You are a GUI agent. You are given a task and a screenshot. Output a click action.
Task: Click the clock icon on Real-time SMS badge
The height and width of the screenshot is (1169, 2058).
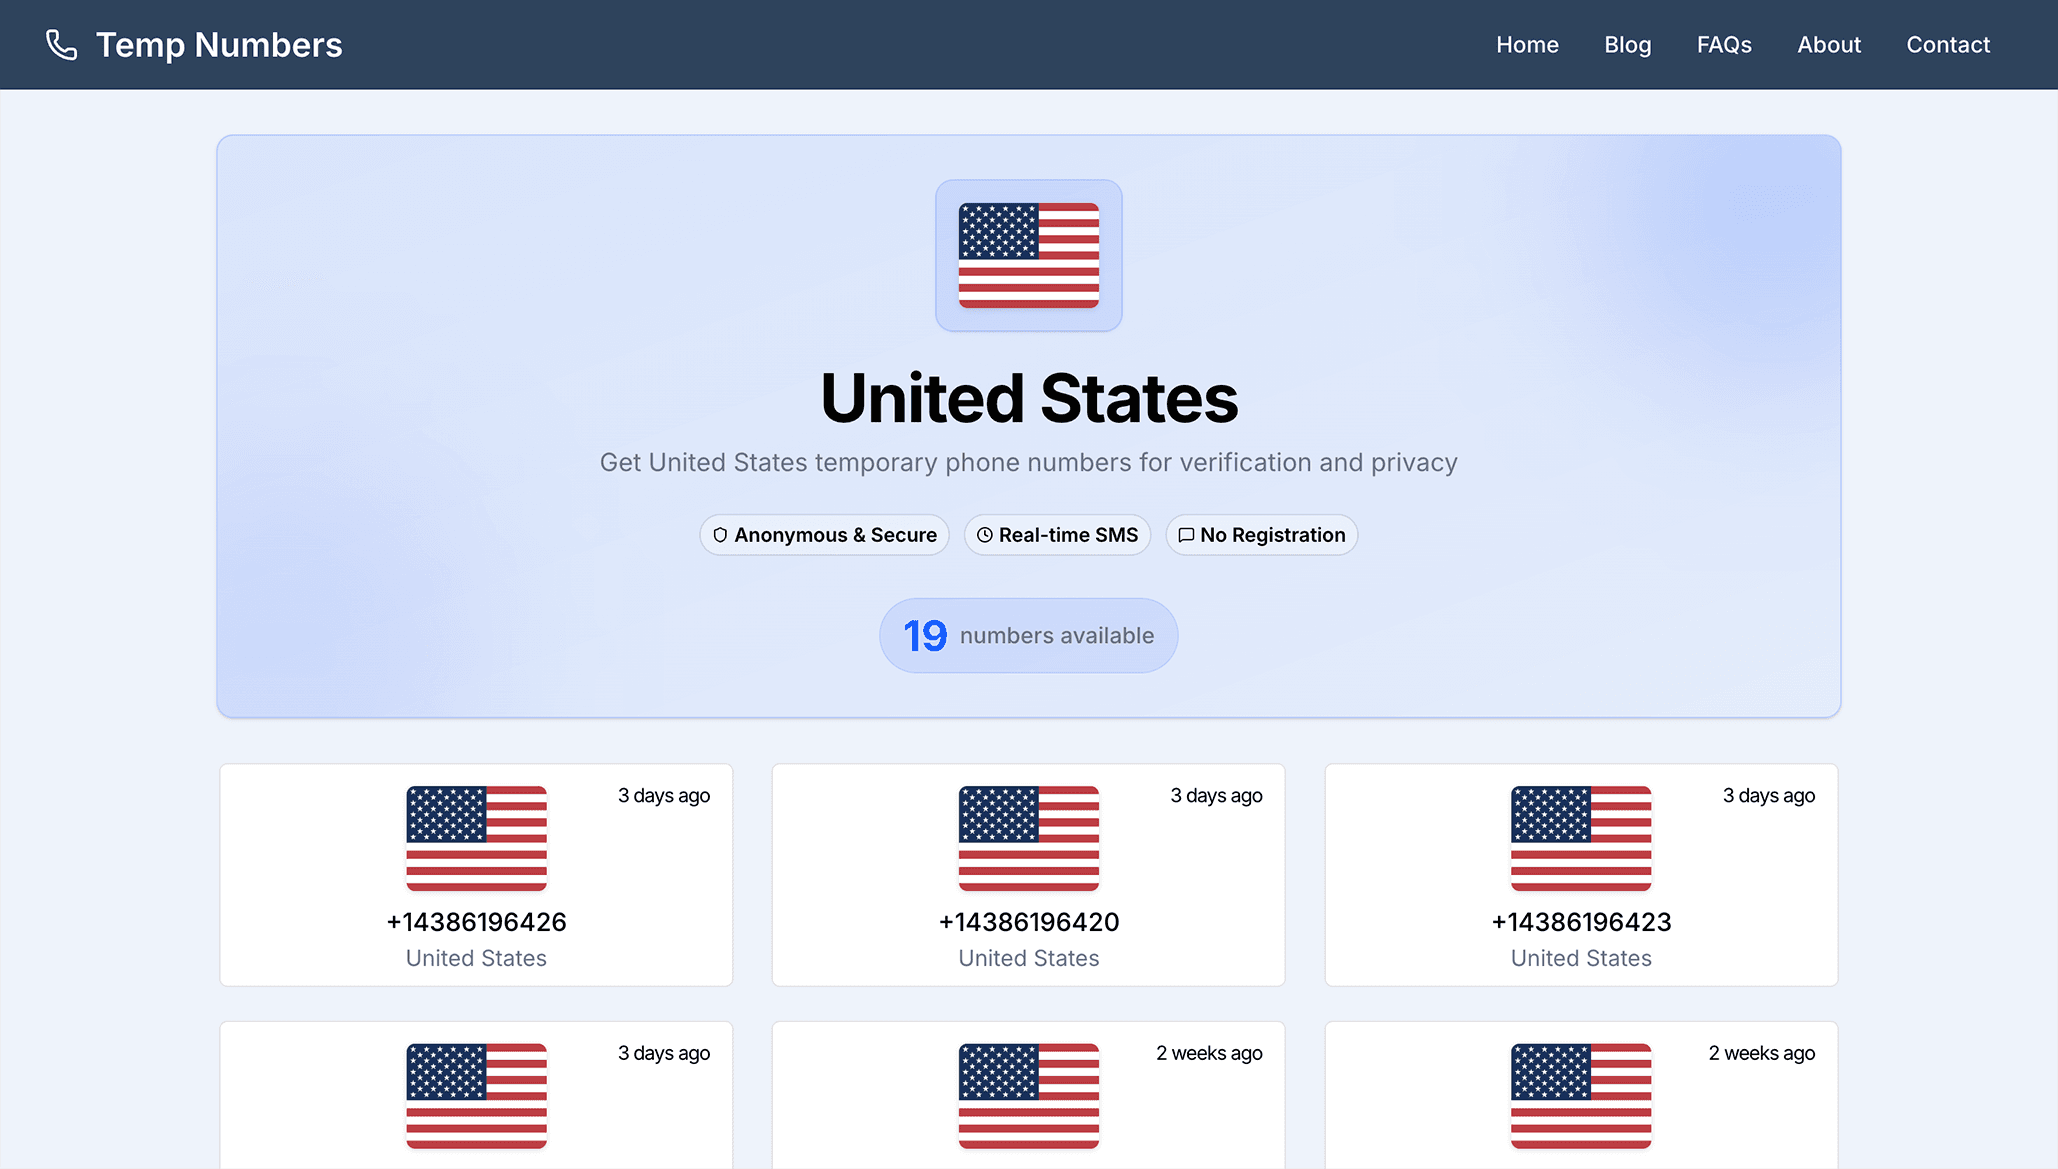(x=984, y=535)
